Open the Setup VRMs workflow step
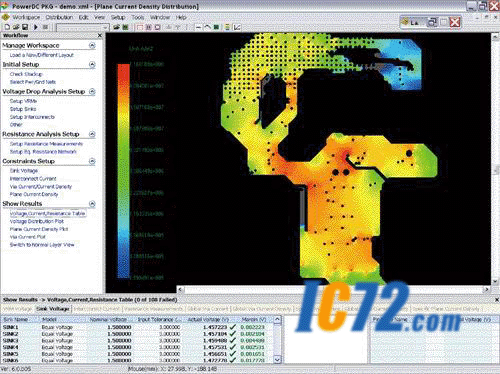 click(x=23, y=101)
